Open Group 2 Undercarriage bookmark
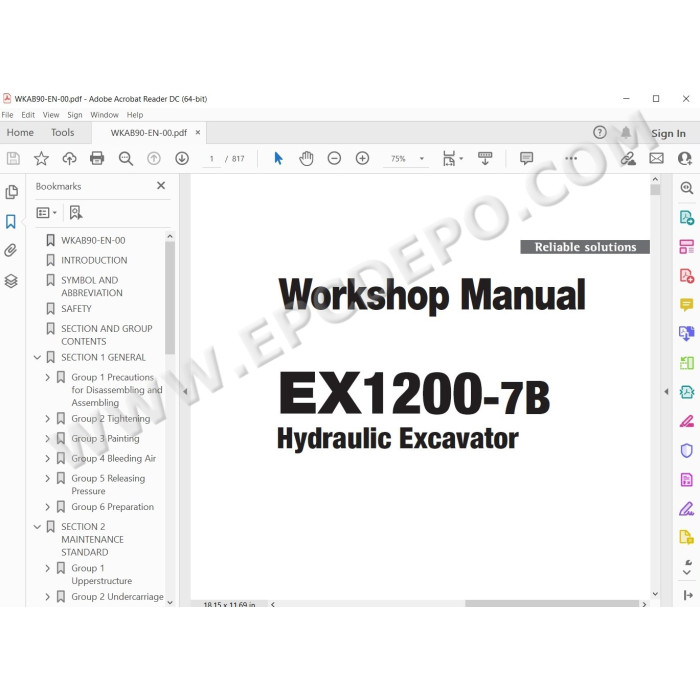Viewport: 700px width, 700px height. 117,597
